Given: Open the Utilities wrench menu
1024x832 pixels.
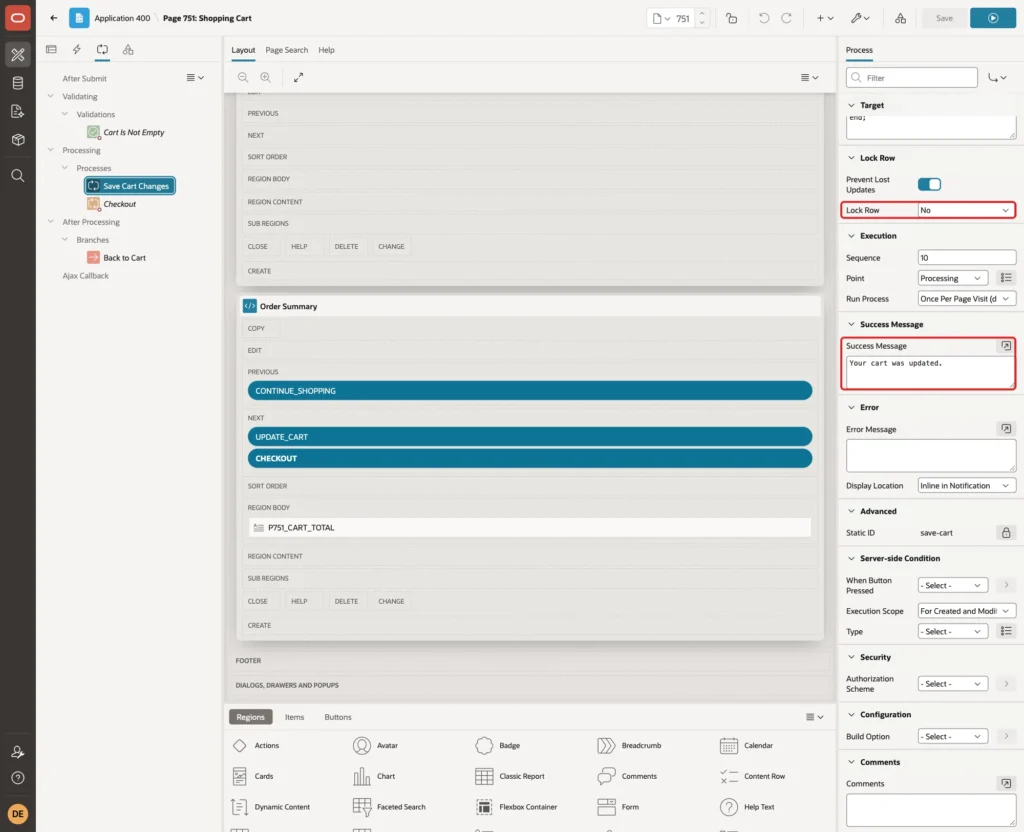Looking at the screenshot, I should [x=859, y=18].
